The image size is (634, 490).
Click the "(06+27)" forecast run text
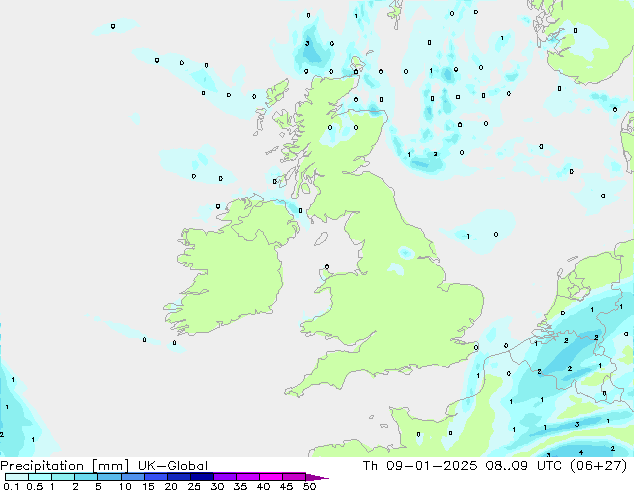[598, 466]
